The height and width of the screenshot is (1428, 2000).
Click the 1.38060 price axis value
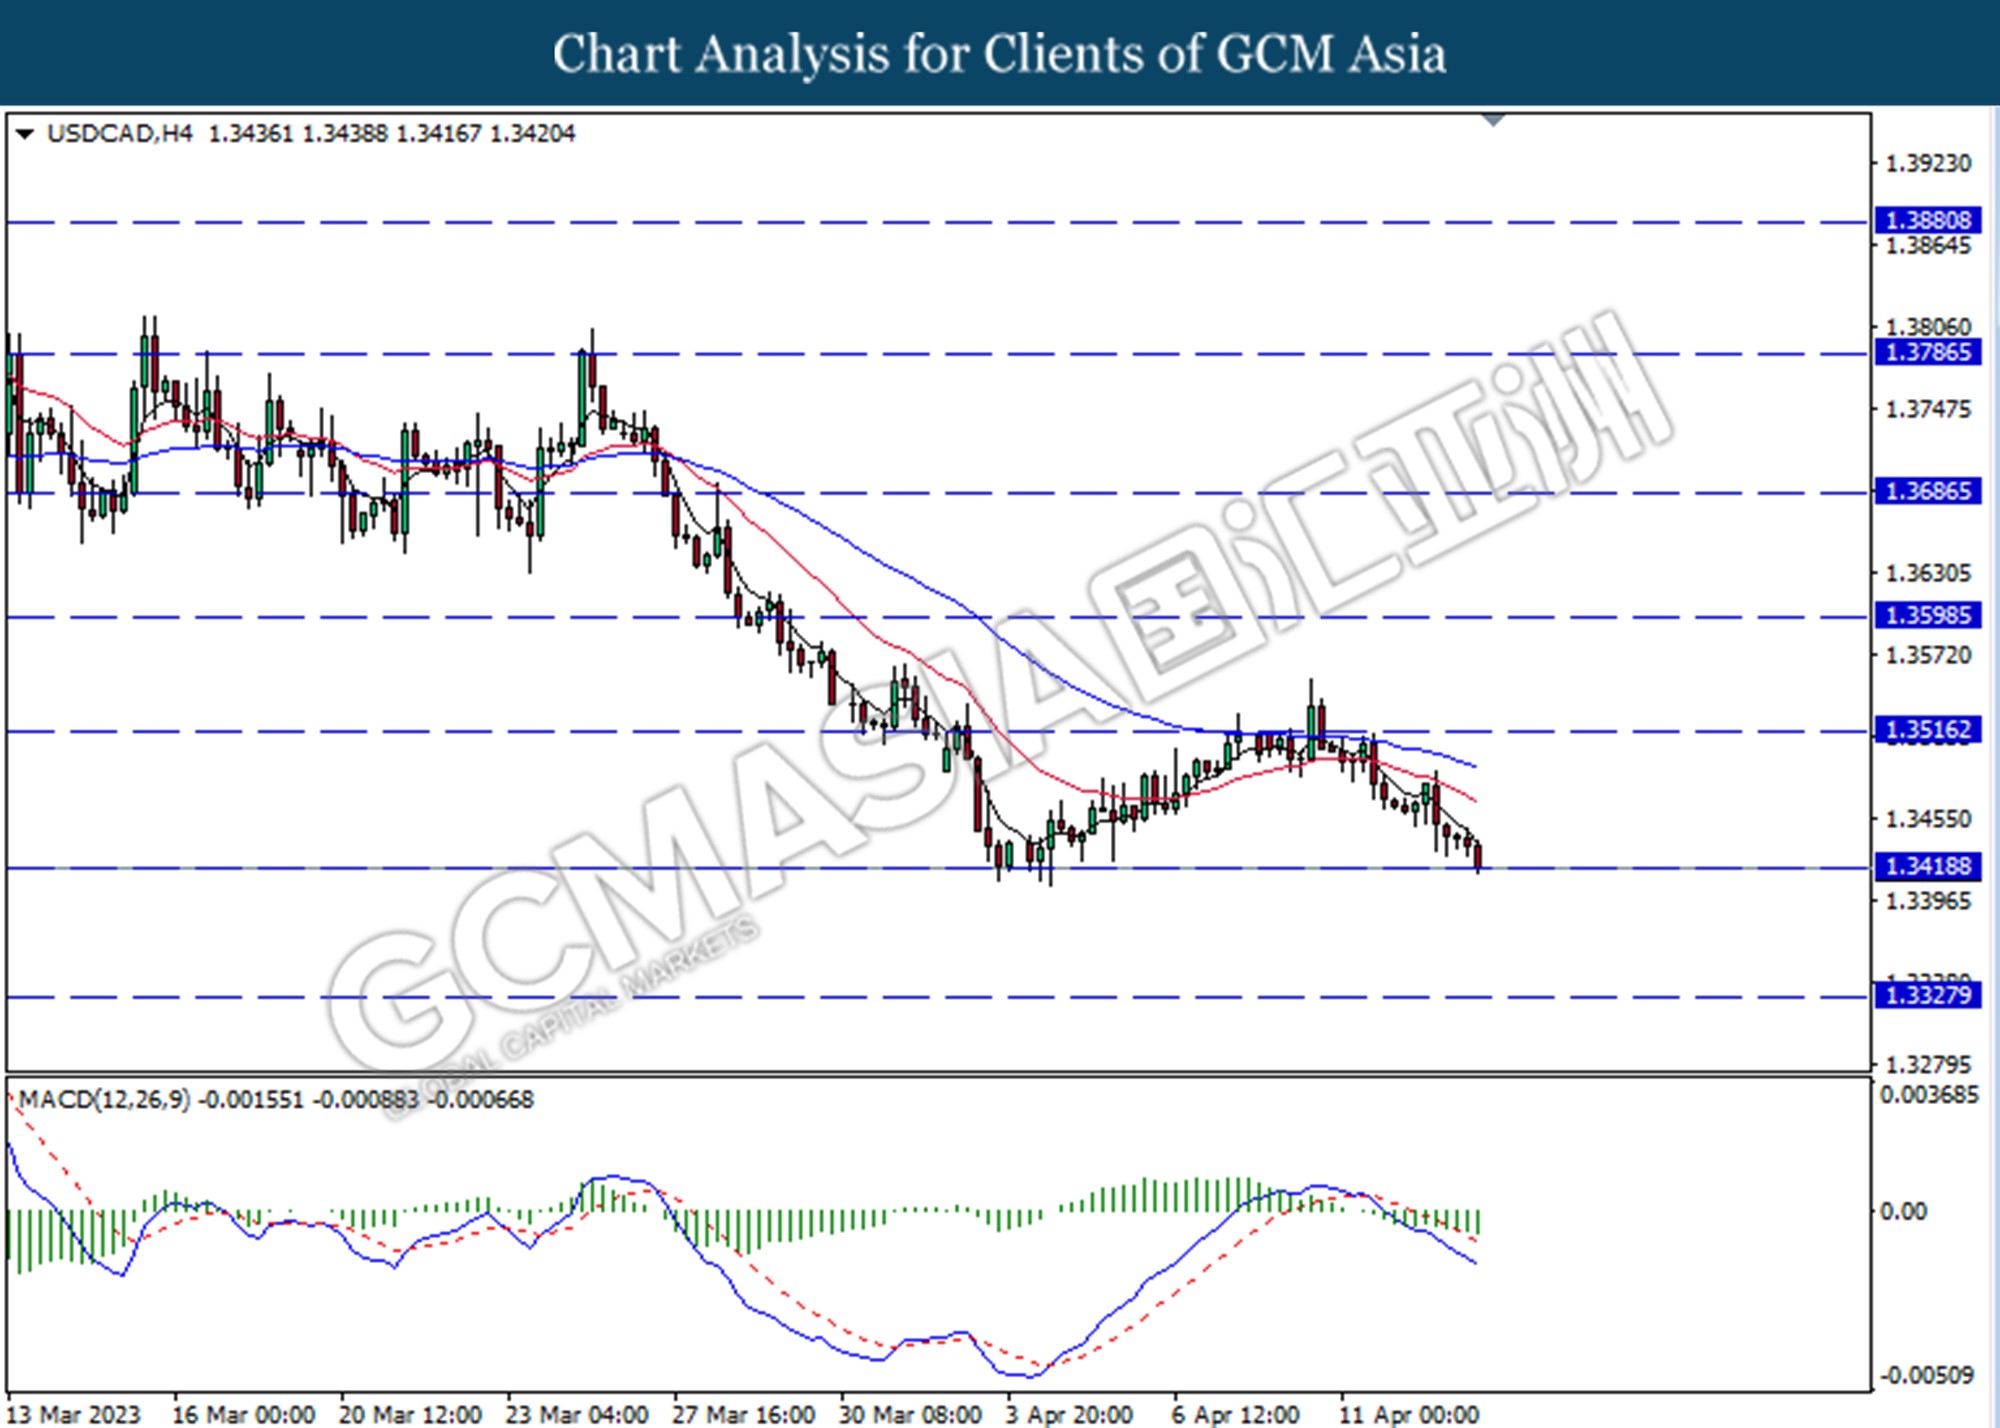[x=1928, y=327]
